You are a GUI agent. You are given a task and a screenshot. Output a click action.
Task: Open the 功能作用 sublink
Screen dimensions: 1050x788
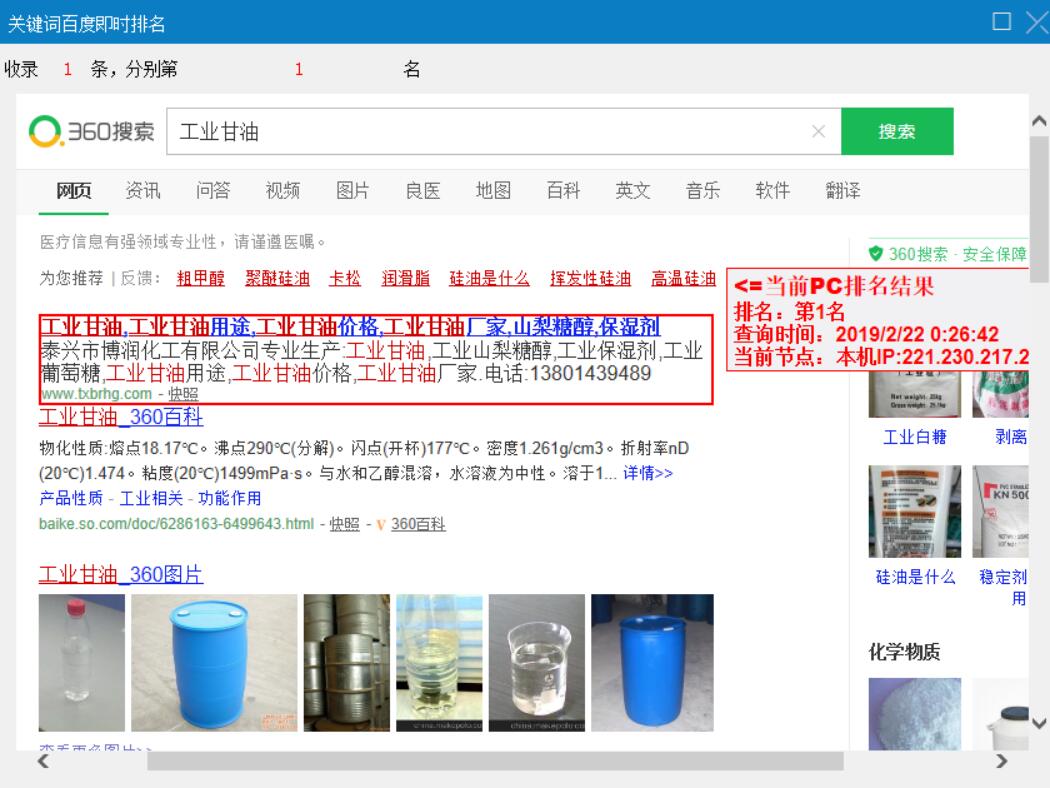click(230, 498)
